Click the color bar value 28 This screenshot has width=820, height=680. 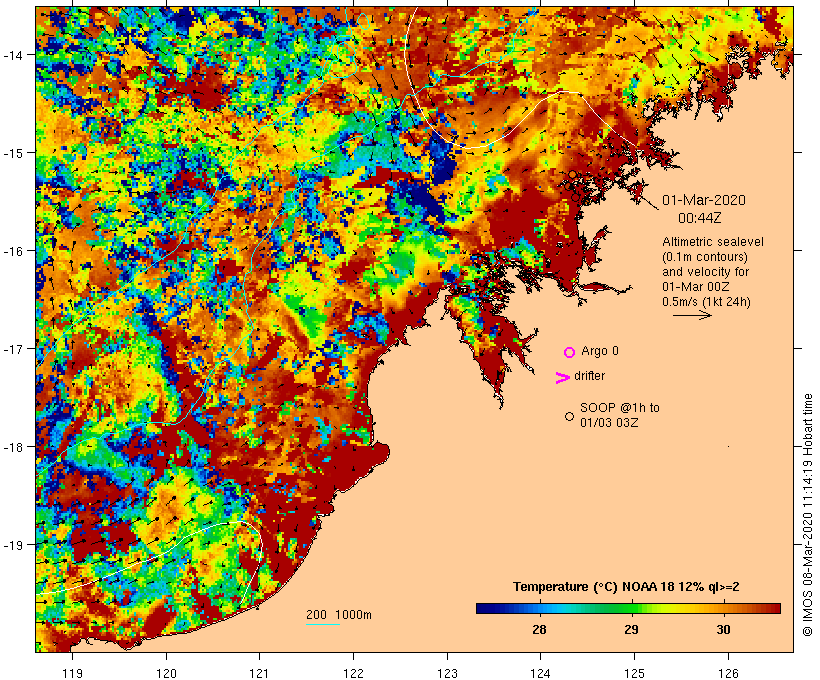click(539, 630)
